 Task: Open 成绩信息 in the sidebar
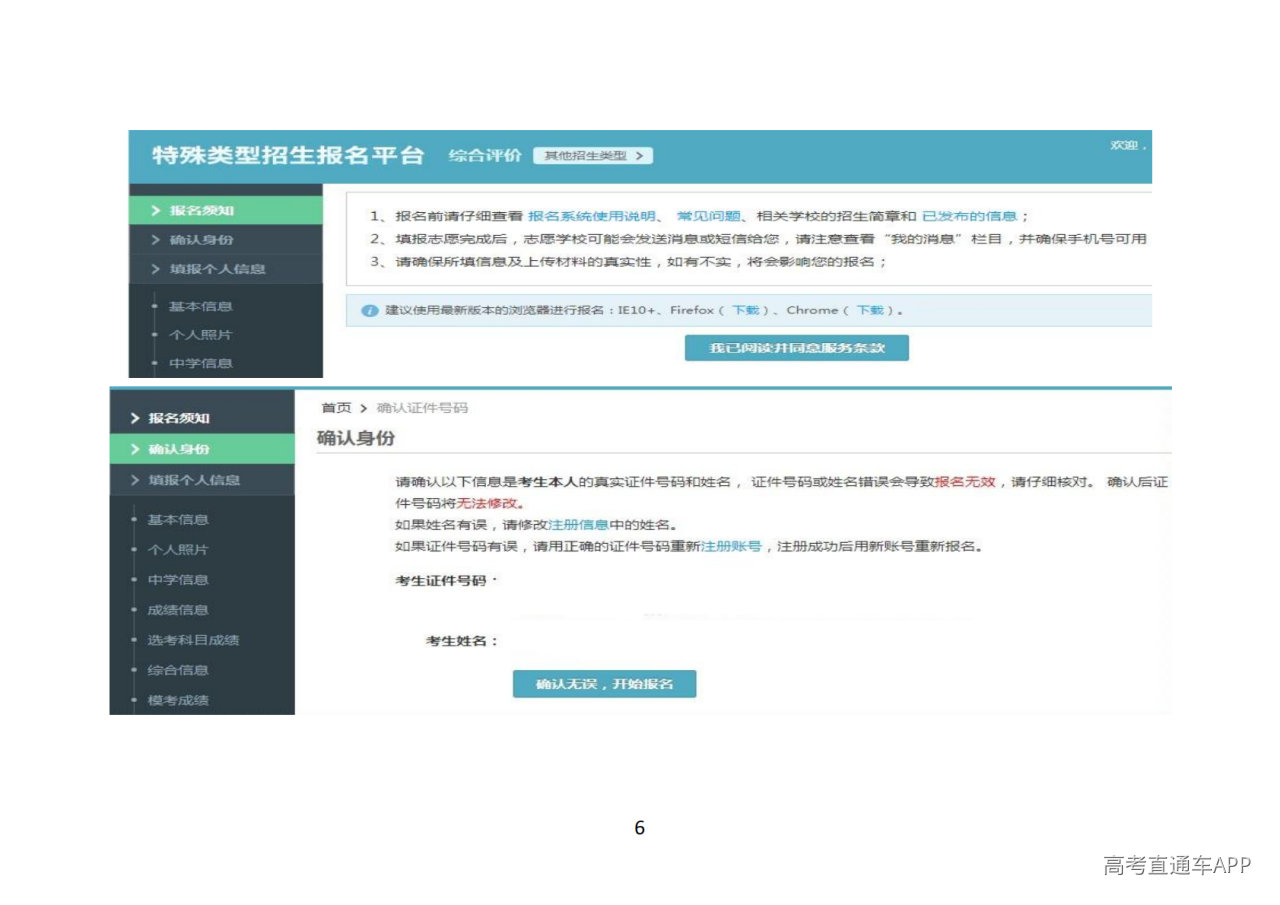[x=178, y=610]
